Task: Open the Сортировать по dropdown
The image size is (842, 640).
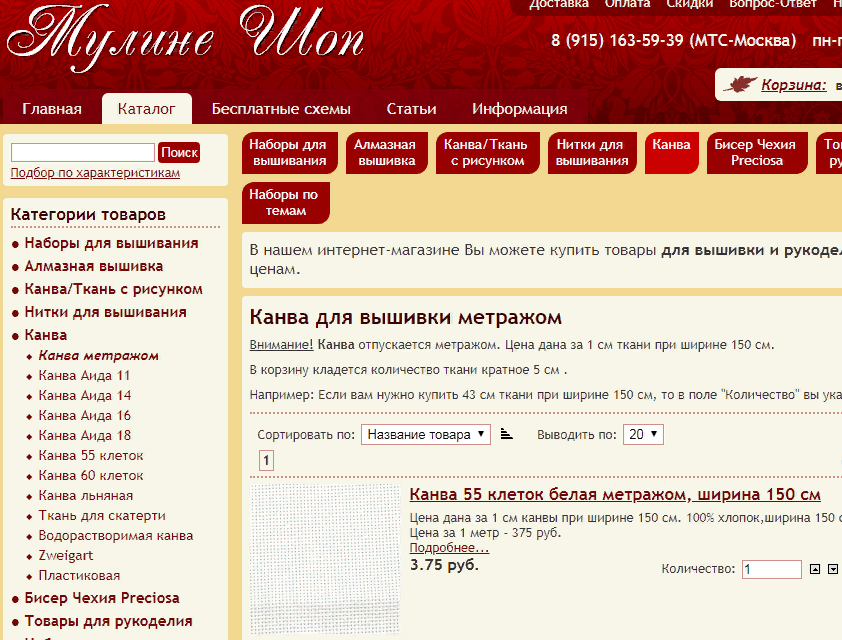Action: [x=426, y=434]
